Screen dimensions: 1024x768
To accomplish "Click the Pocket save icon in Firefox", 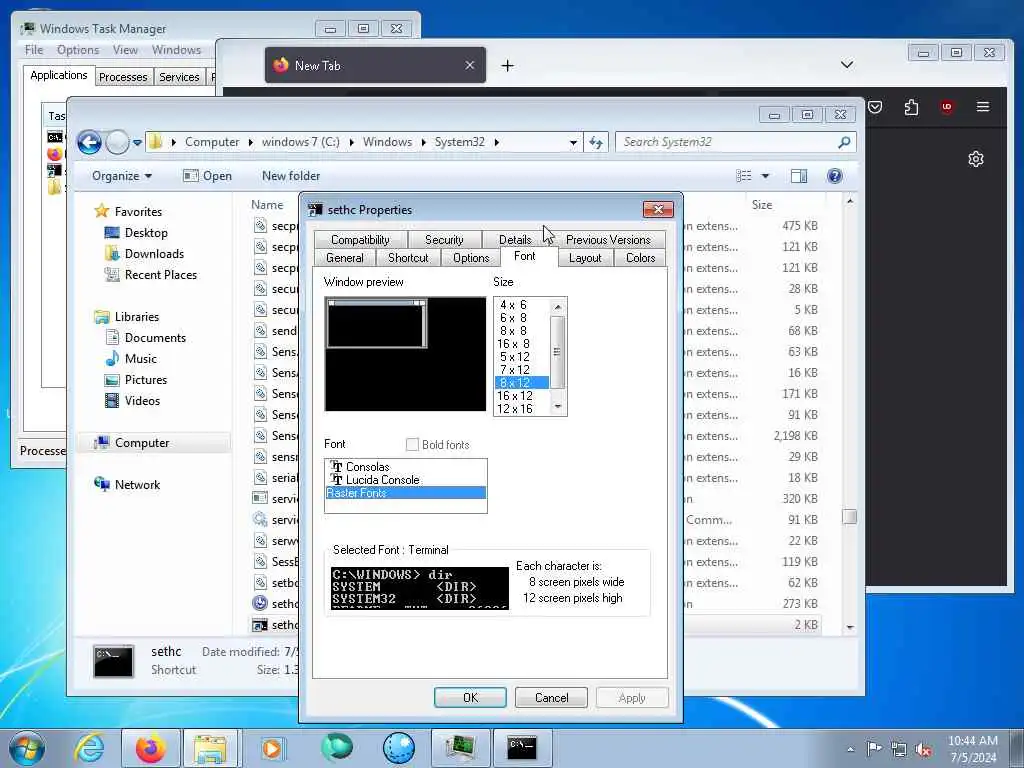I will click(x=875, y=107).
